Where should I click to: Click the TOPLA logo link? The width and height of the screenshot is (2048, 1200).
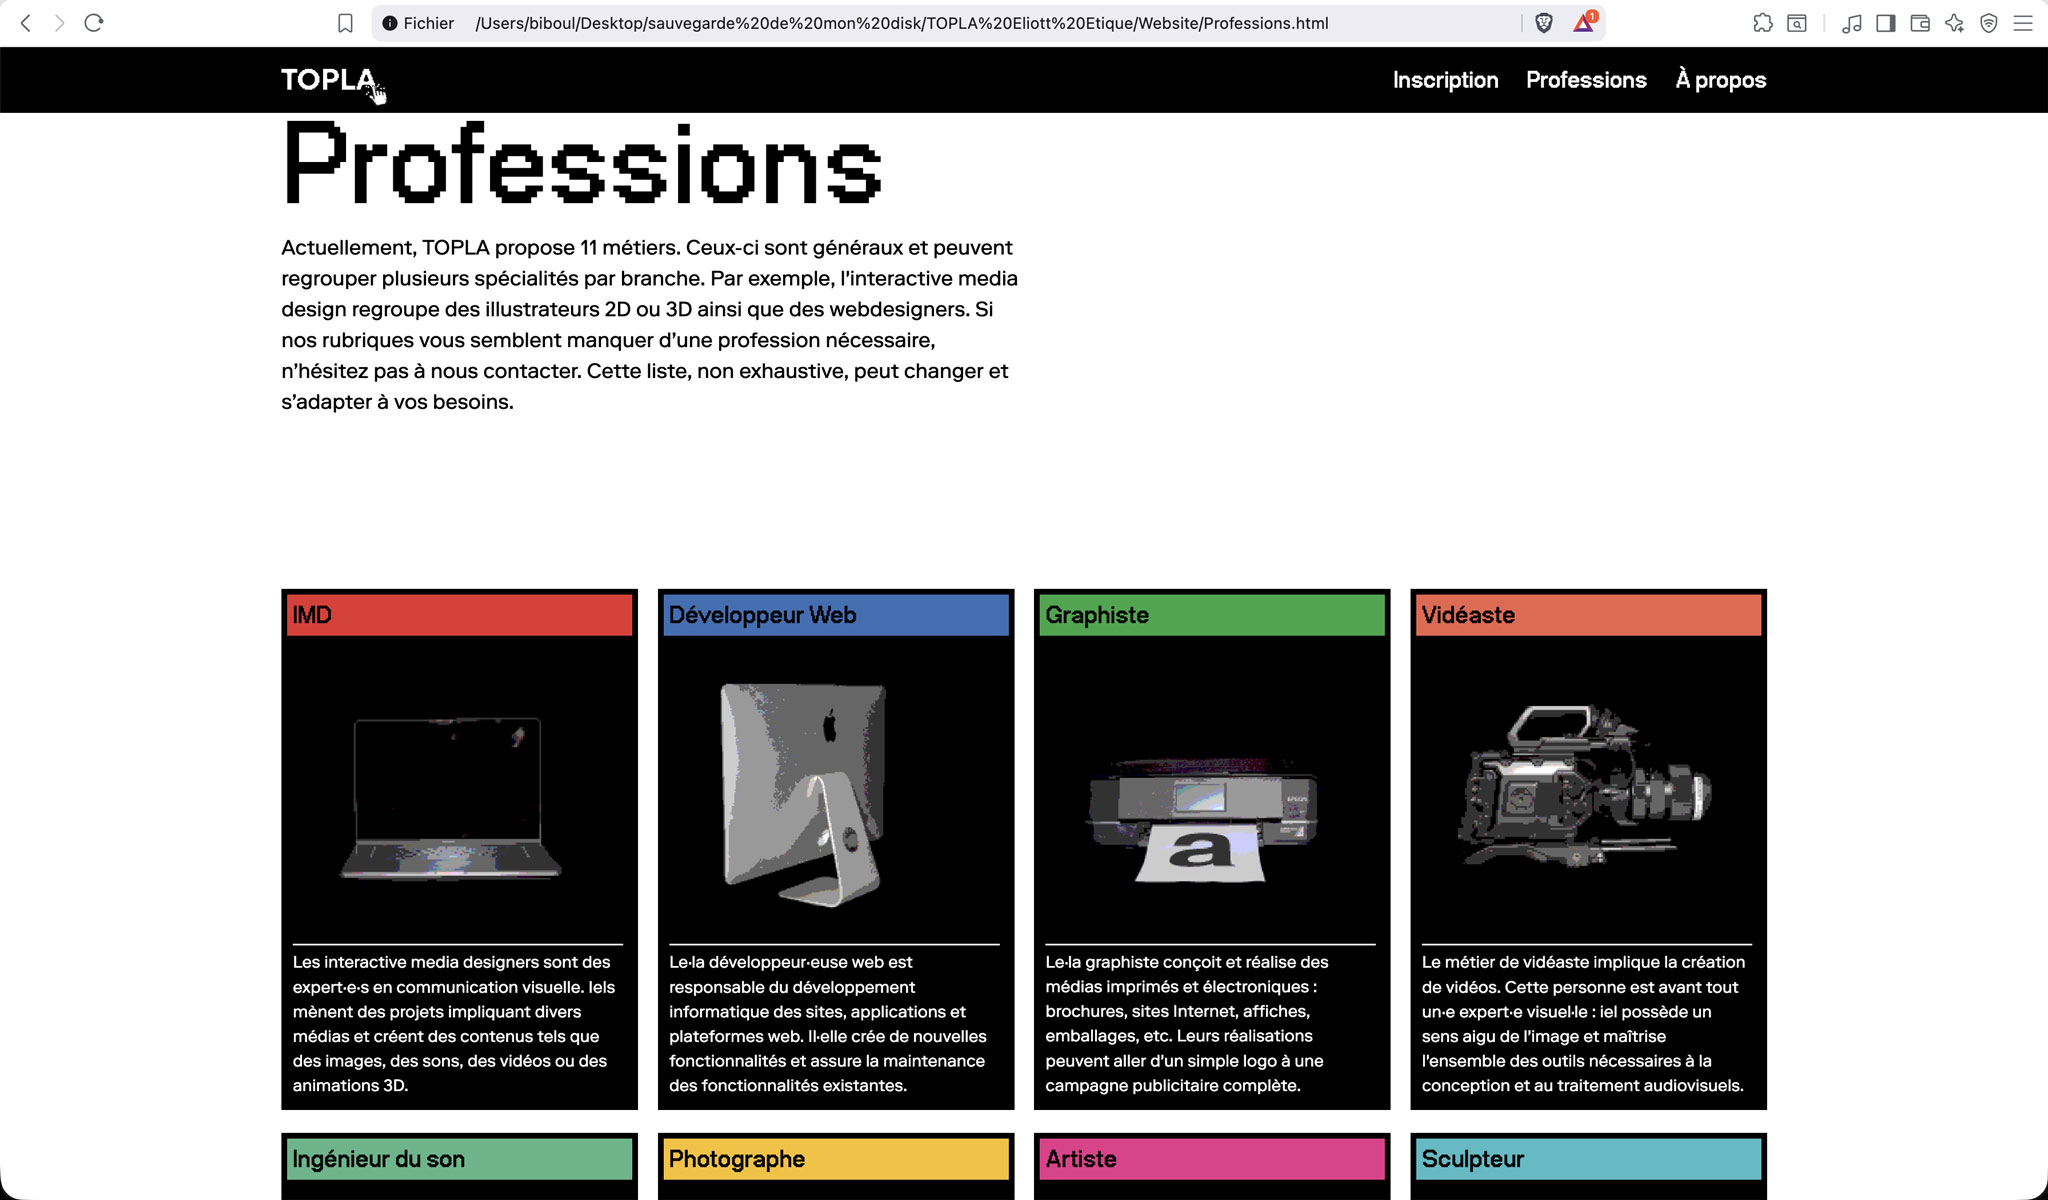(327, 80)
